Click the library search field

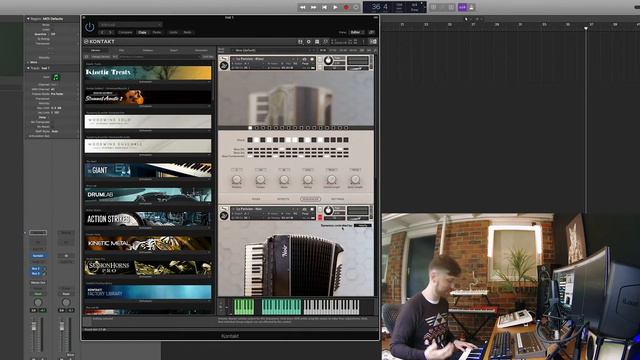tap(159, 57)
